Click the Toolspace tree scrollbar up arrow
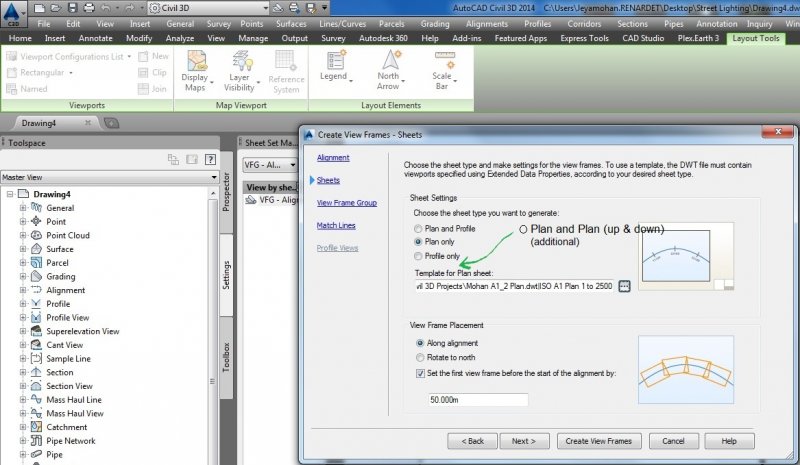The image size is (800, 465). (x=213, y=194)
